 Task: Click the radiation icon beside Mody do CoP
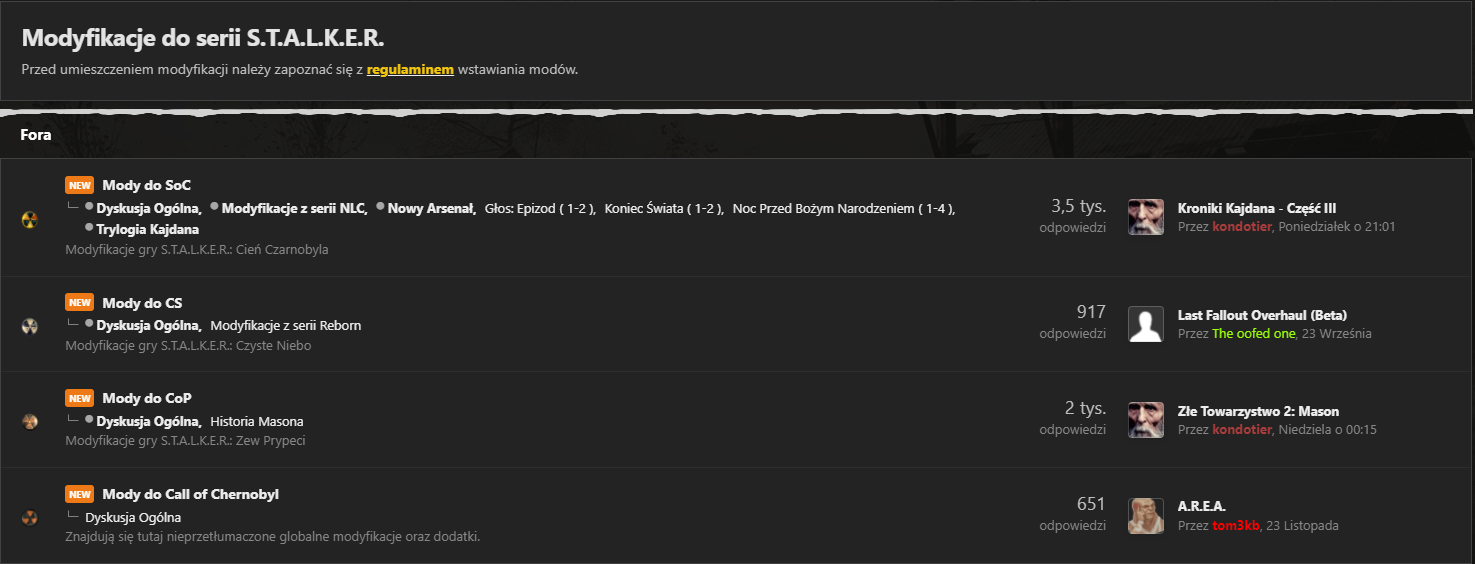[x=29, y=421]
